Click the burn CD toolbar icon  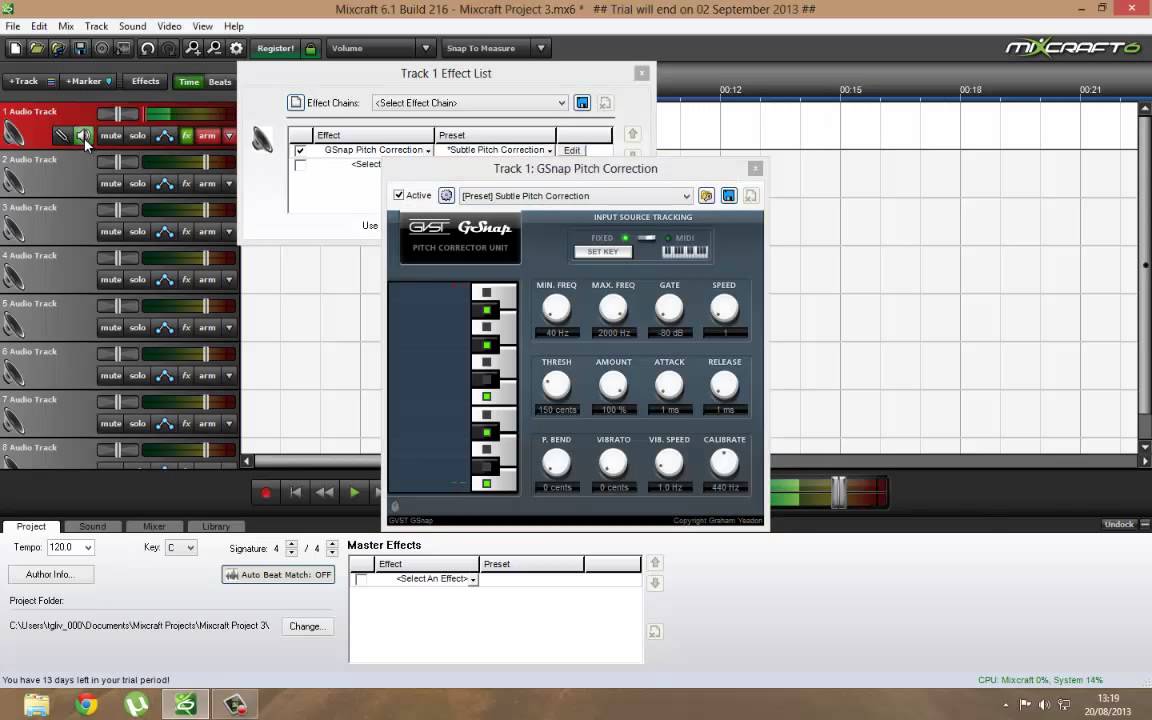point(102,48)
